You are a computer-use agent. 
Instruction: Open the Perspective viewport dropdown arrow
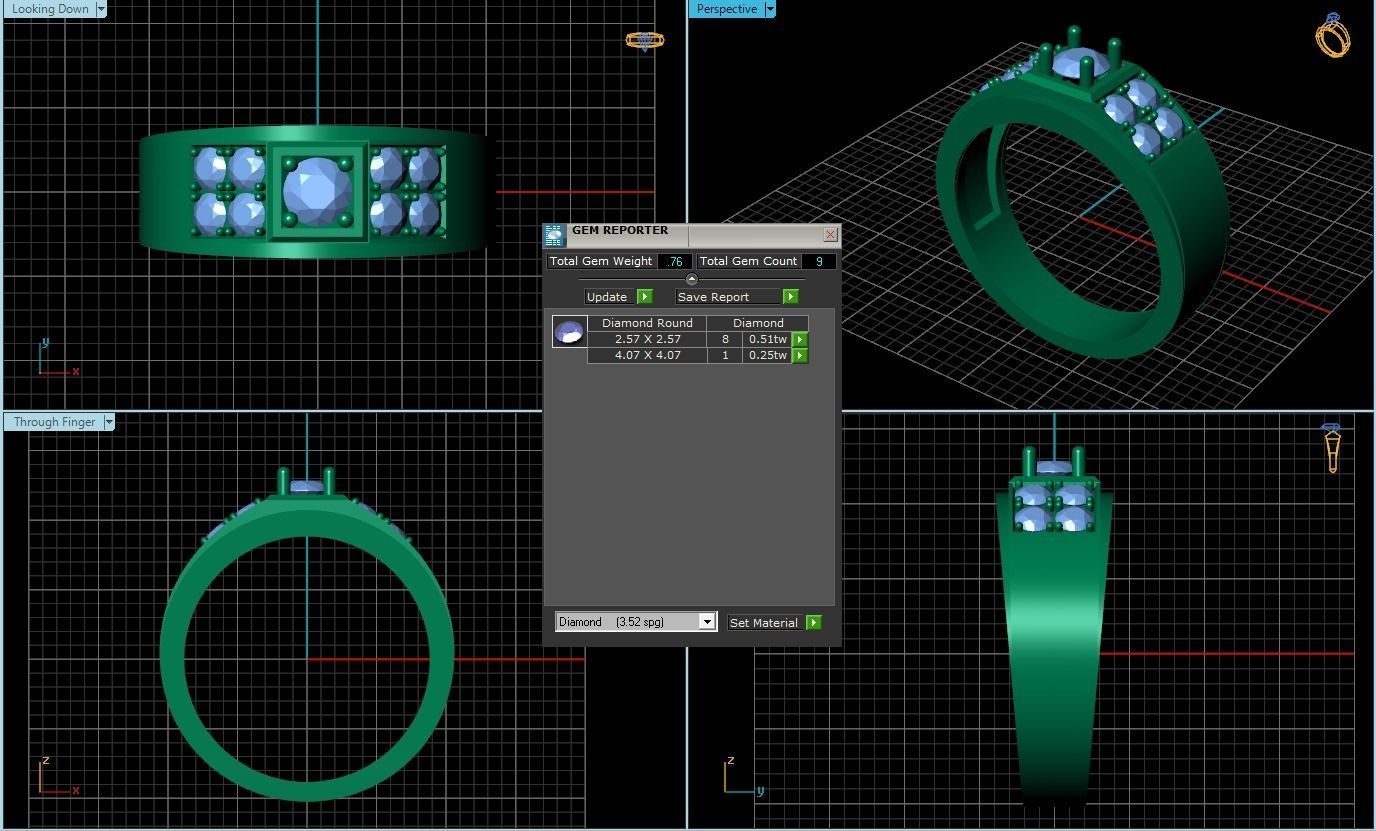(770, 9)
